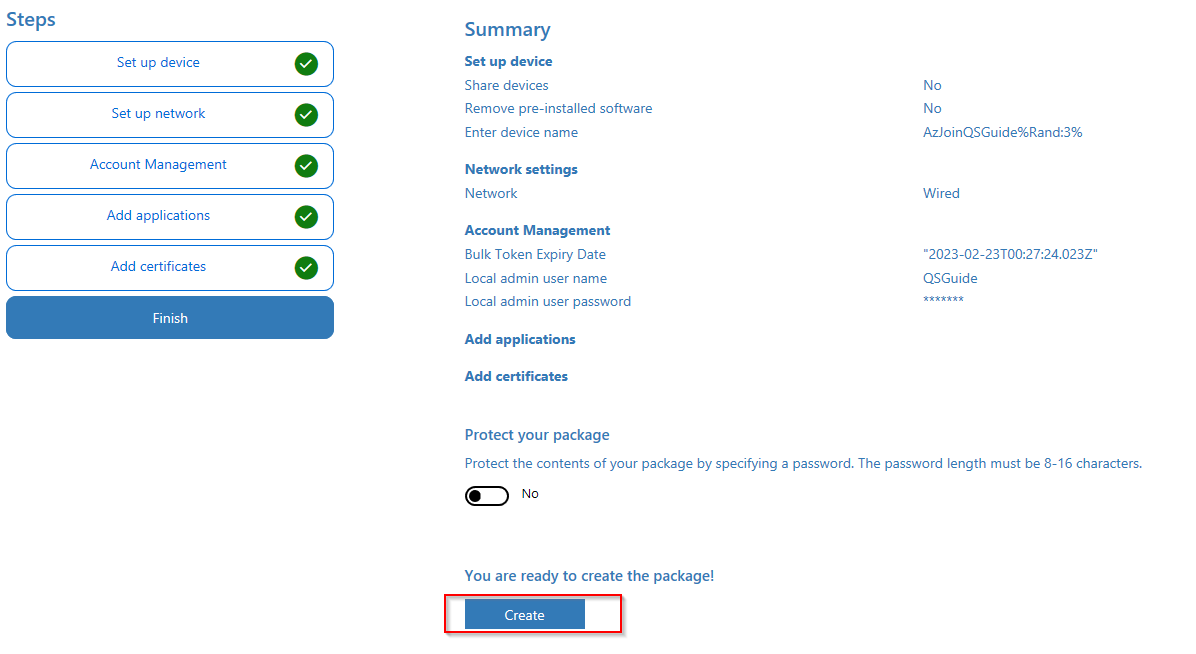The height and width of the screenshot is (654, 1196).
Task: Open the Add applications step
Action: tap(158, 216)
